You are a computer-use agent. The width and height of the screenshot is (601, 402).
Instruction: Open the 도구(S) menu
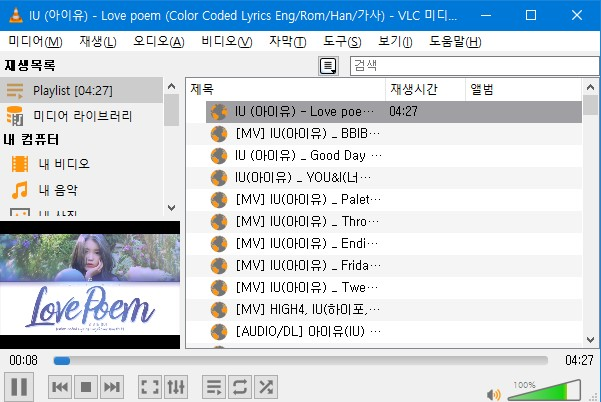point(342,41)
